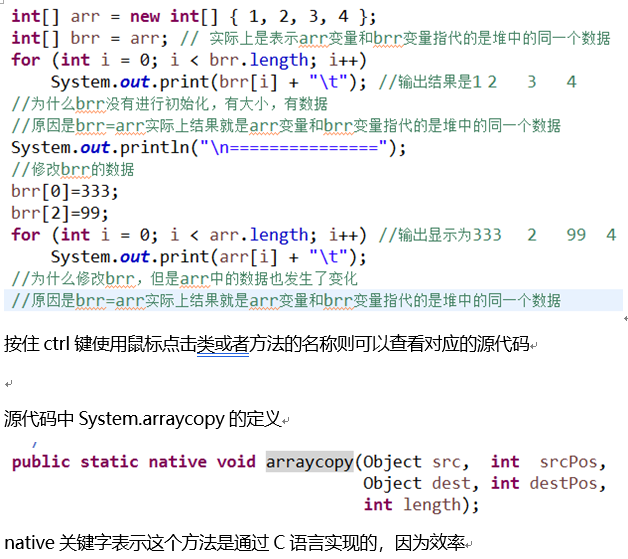Image resolution: width=628 pixels, height=559 pixels.
Task: Click the parameter line 'Object dest, int destPos,'
Action: click(485, 483)
